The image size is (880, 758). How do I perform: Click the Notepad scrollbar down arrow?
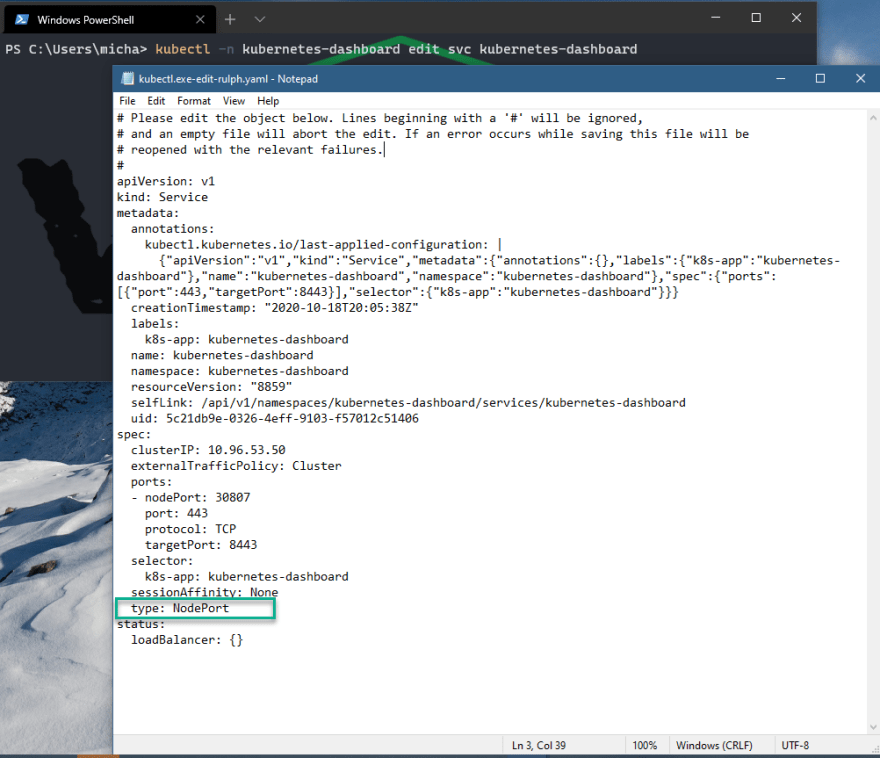click(x=873, y=727)
